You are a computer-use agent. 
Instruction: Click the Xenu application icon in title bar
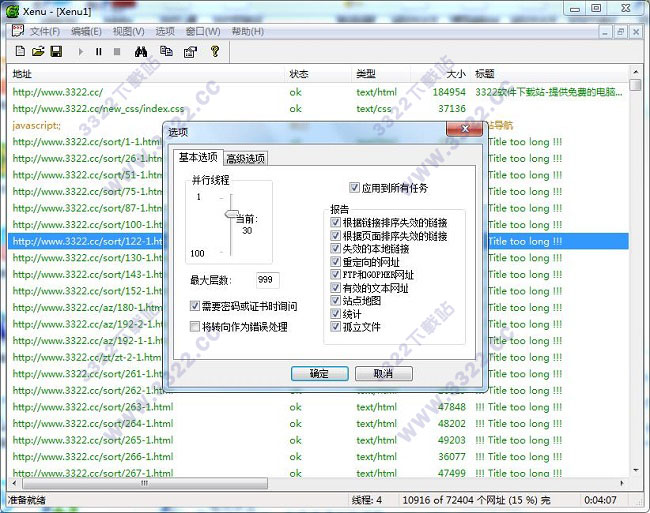click(12, 11)
